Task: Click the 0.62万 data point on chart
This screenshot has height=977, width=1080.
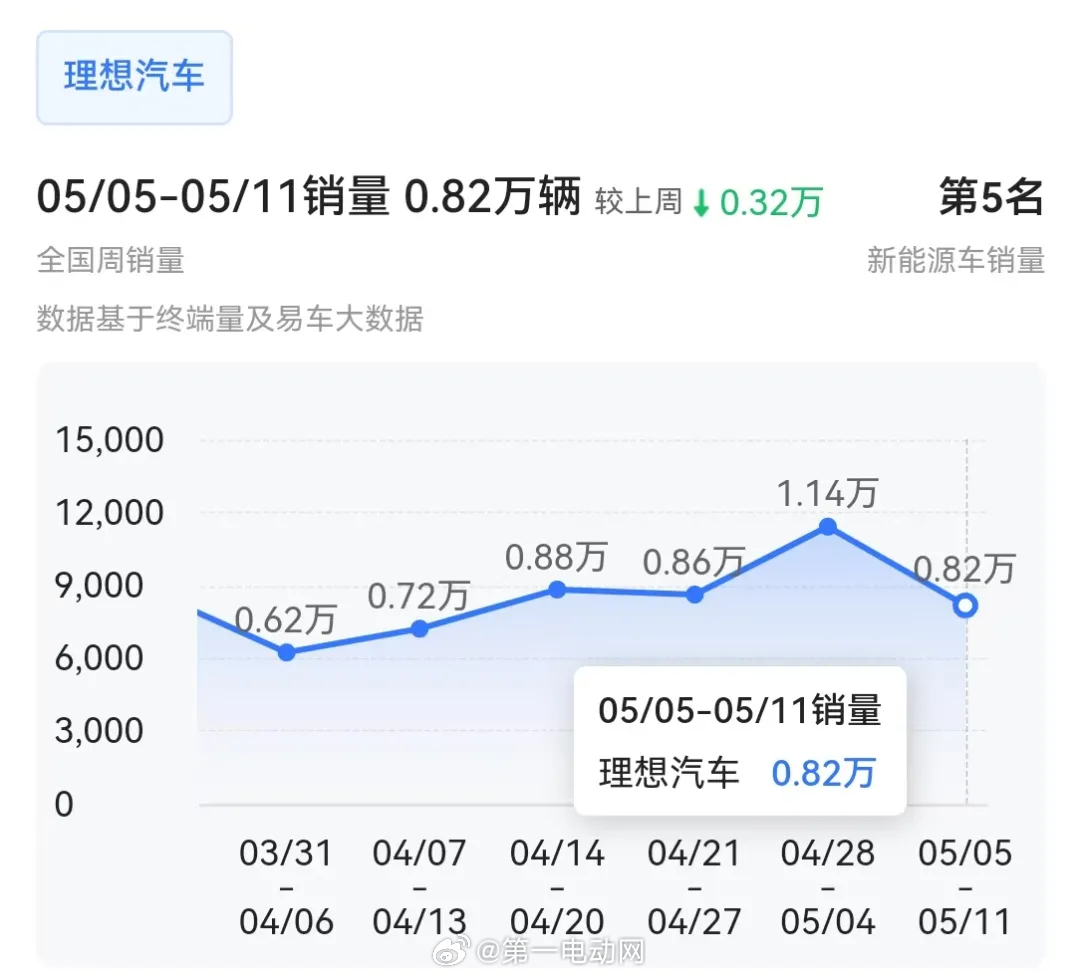Action: [x=287, y=652]
